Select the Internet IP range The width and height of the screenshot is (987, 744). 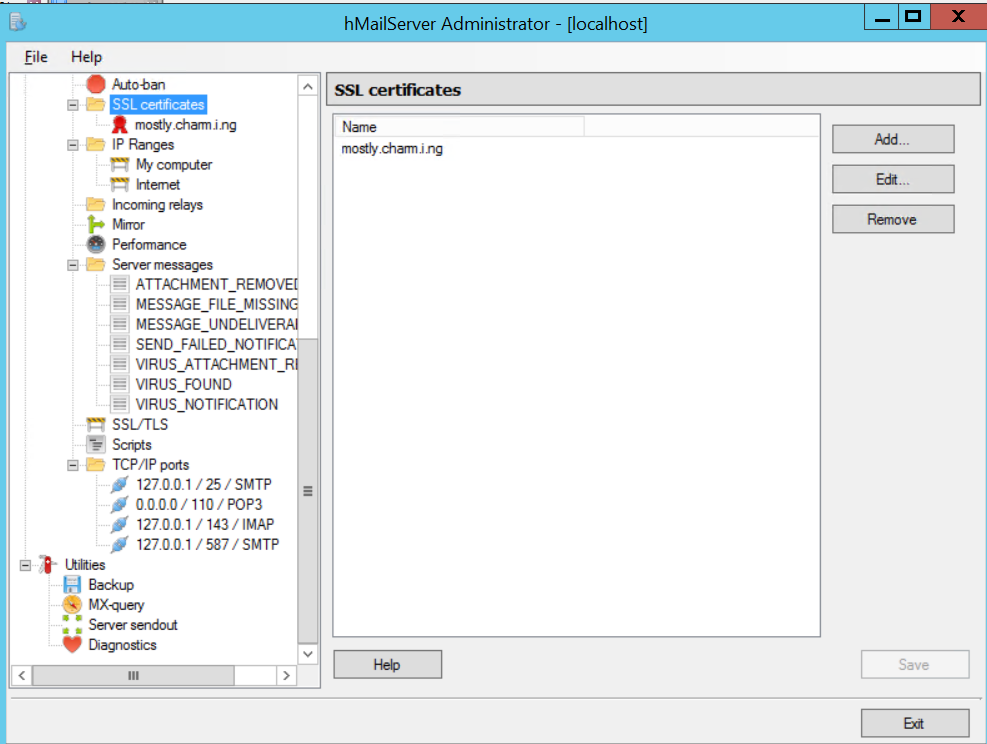pyautogui.click(x=158, y=185)
